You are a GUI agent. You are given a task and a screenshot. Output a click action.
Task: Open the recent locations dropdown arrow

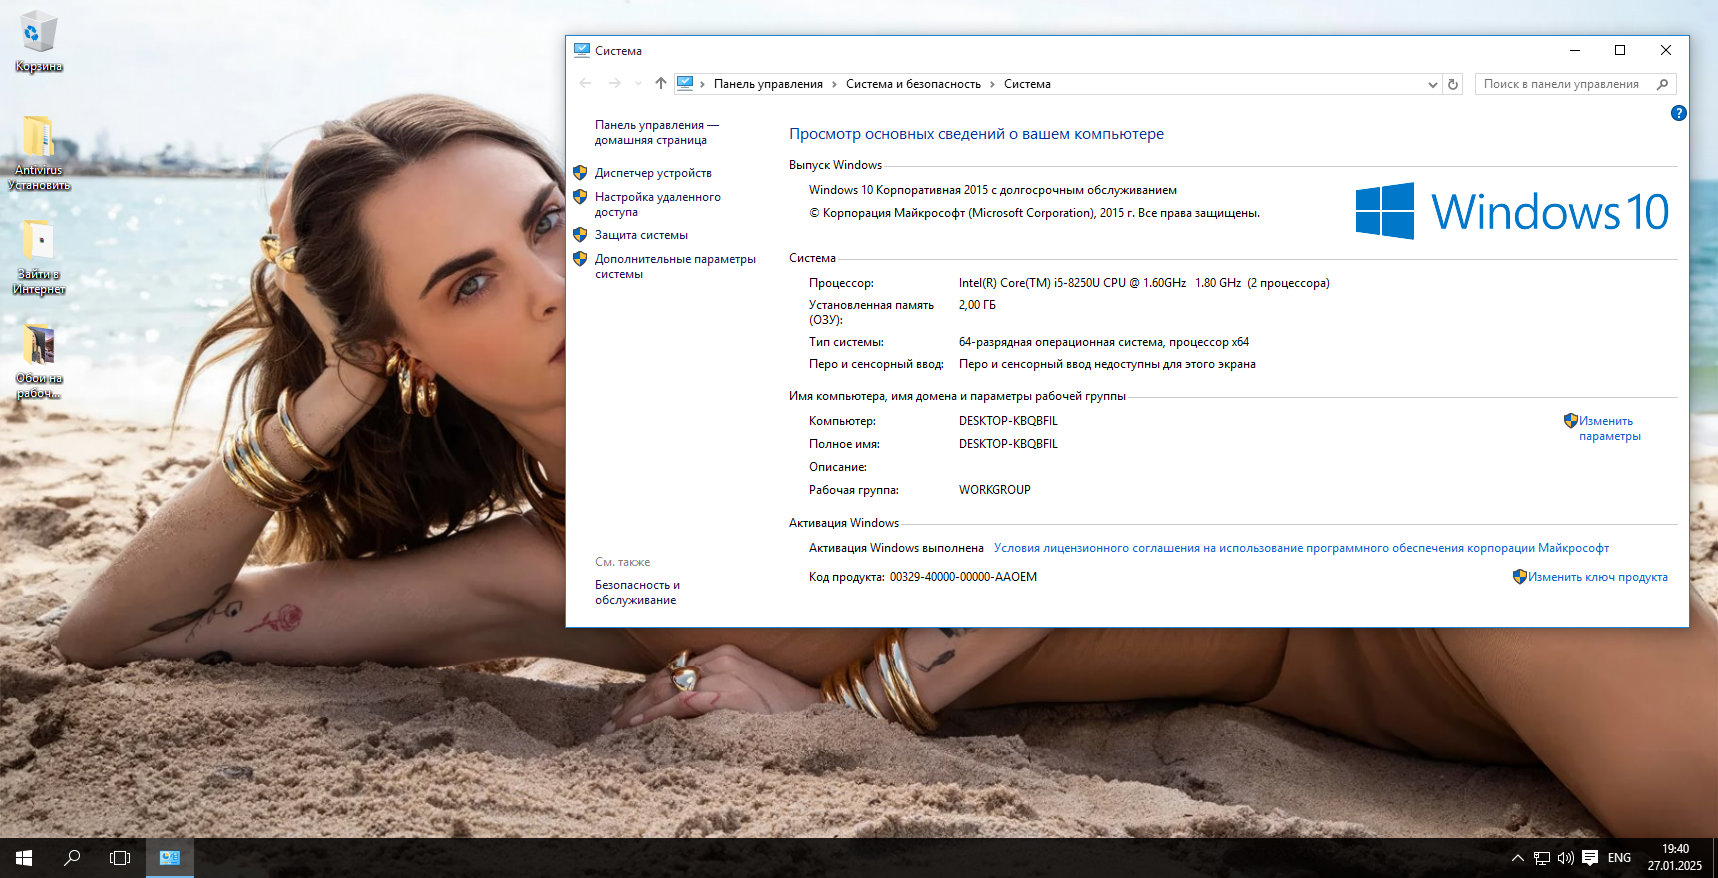(638, 84)
